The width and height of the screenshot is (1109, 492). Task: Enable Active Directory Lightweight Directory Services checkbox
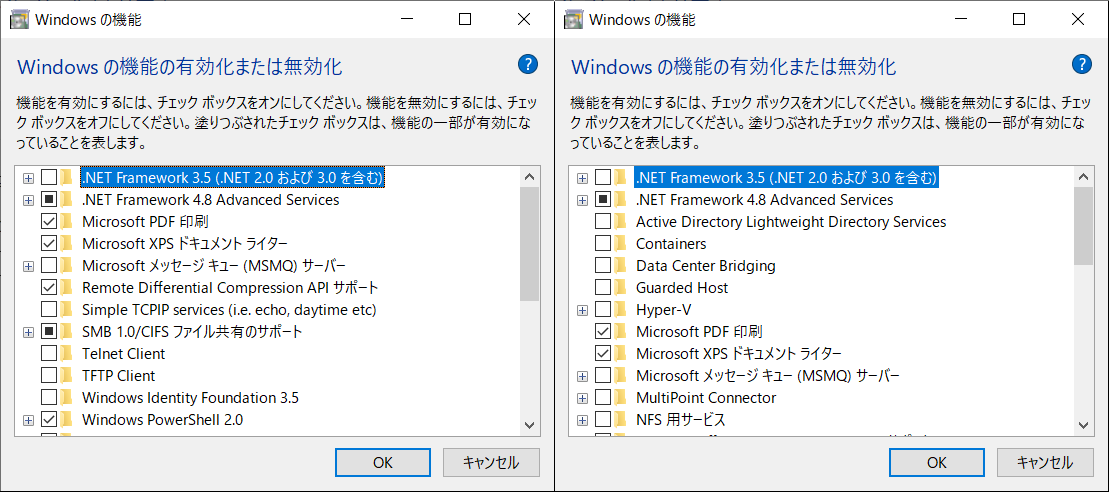(x=603, y=222)
